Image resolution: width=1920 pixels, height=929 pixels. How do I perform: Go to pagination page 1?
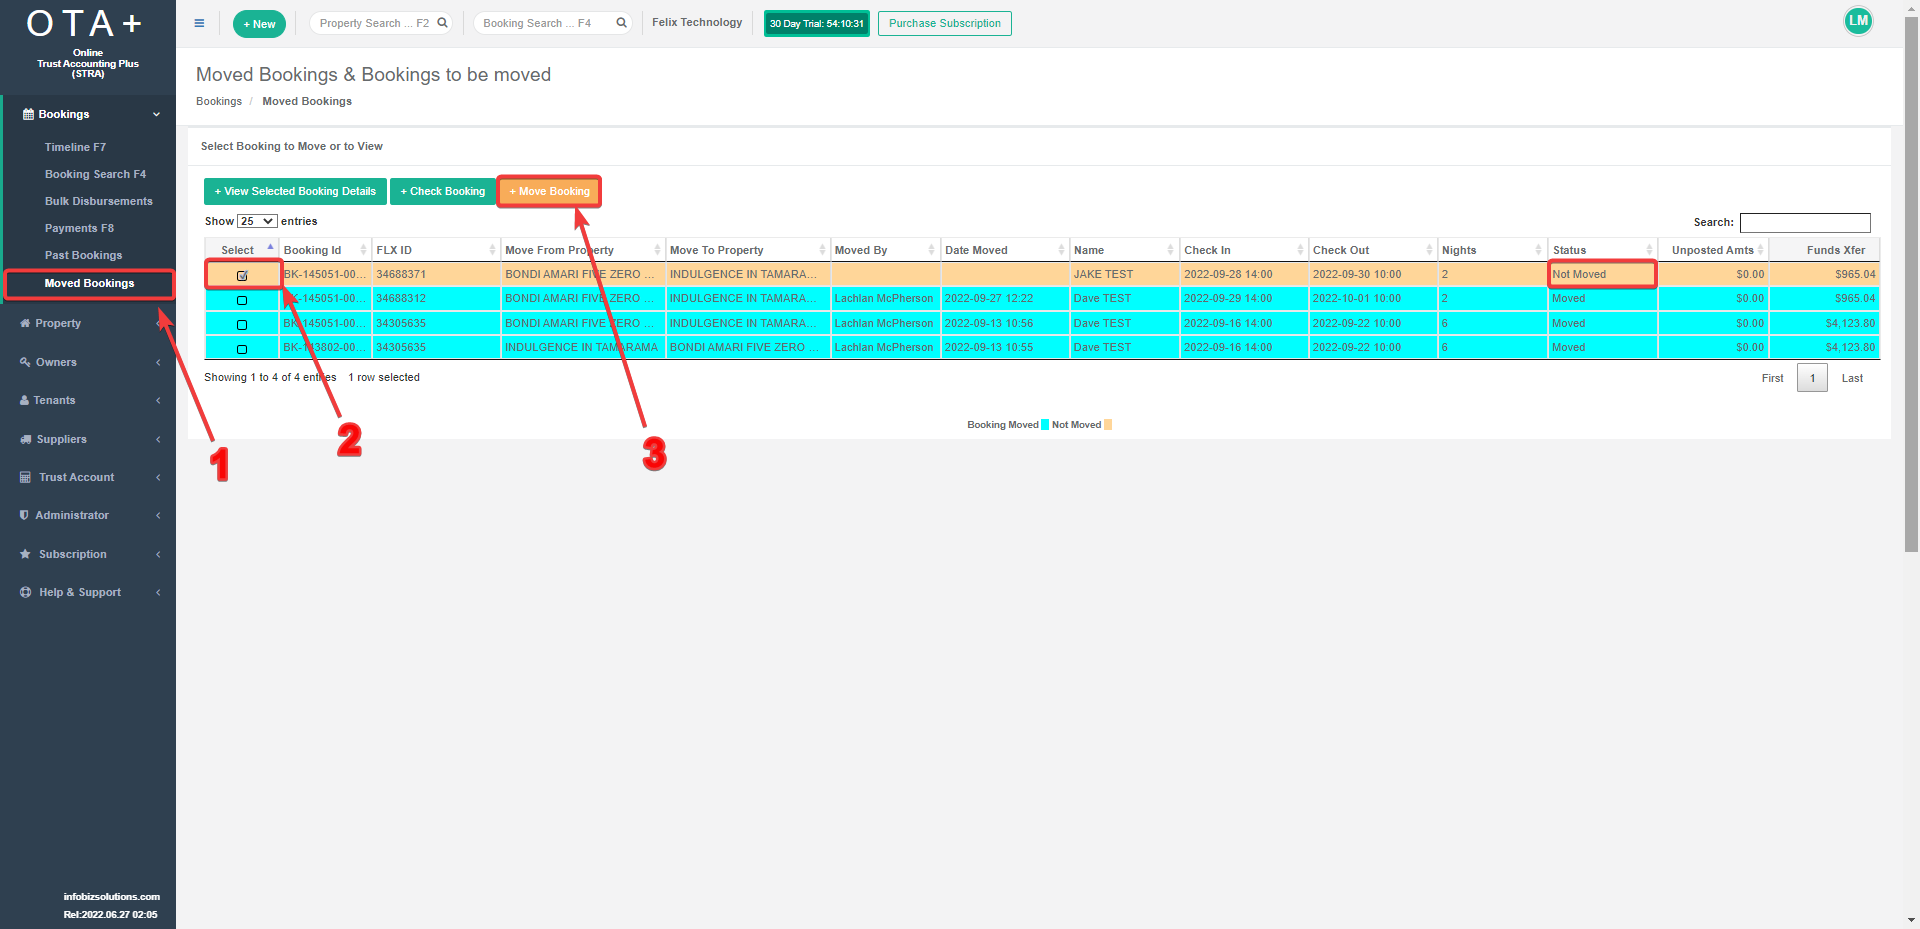[1812, 378]
